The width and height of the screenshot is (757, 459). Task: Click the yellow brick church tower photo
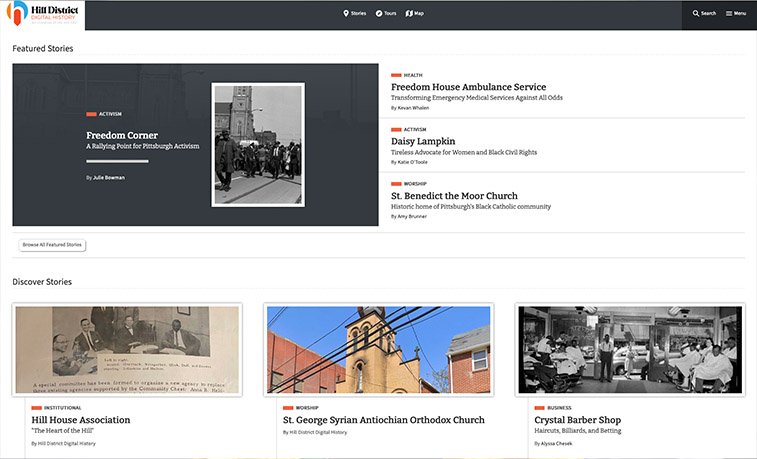(378, 349)
